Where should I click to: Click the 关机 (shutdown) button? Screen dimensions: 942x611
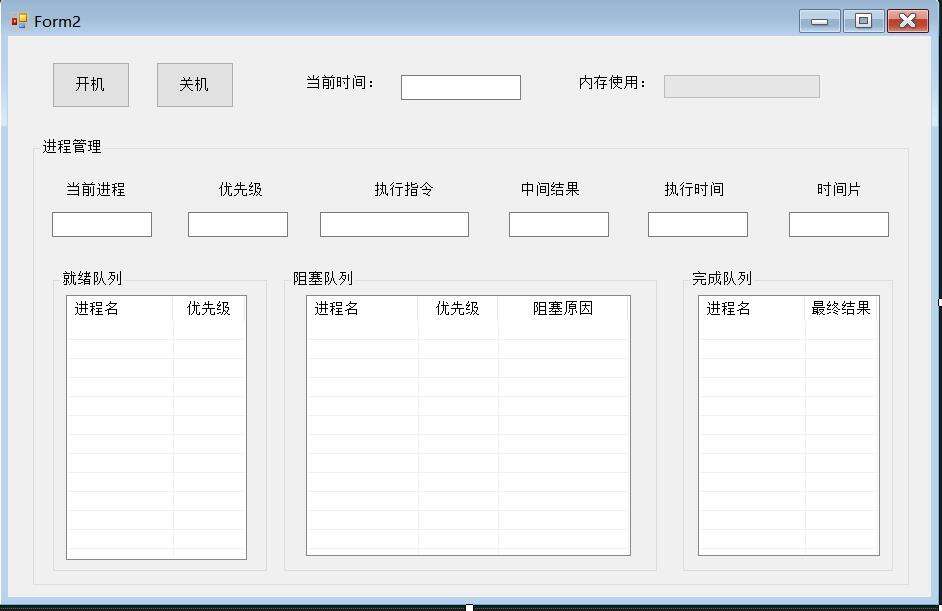(194, 84)
